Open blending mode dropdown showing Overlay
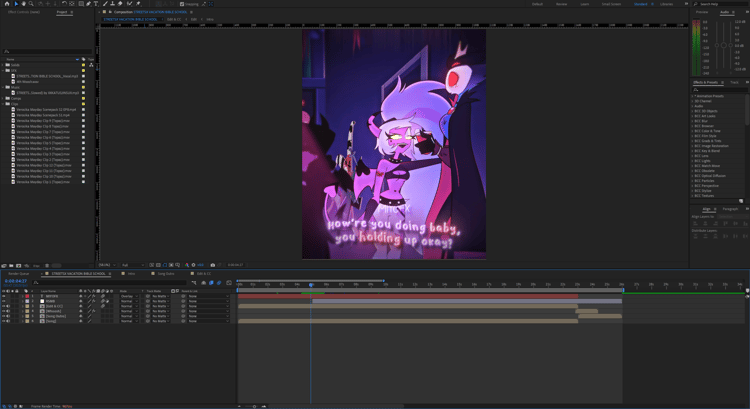This screenshot has height=409, width=750. 129,296
